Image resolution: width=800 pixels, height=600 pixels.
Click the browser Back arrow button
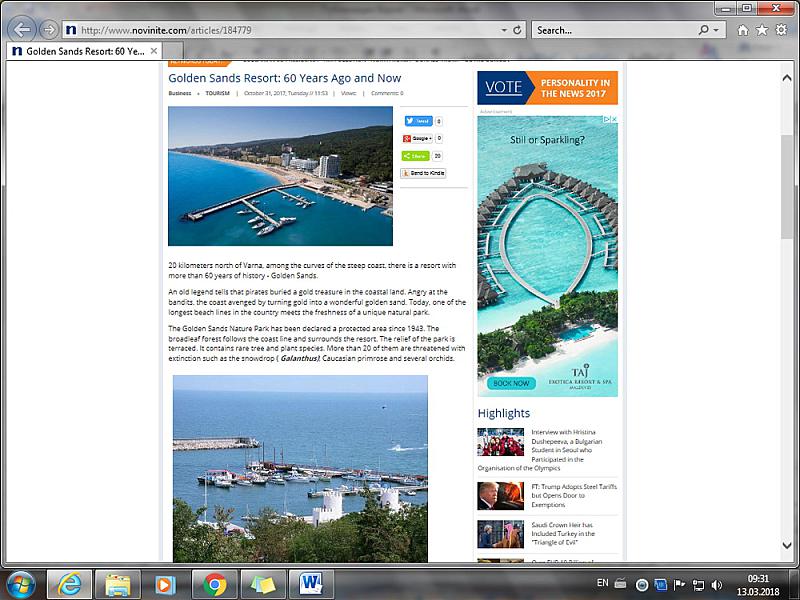tap(22, 29)
